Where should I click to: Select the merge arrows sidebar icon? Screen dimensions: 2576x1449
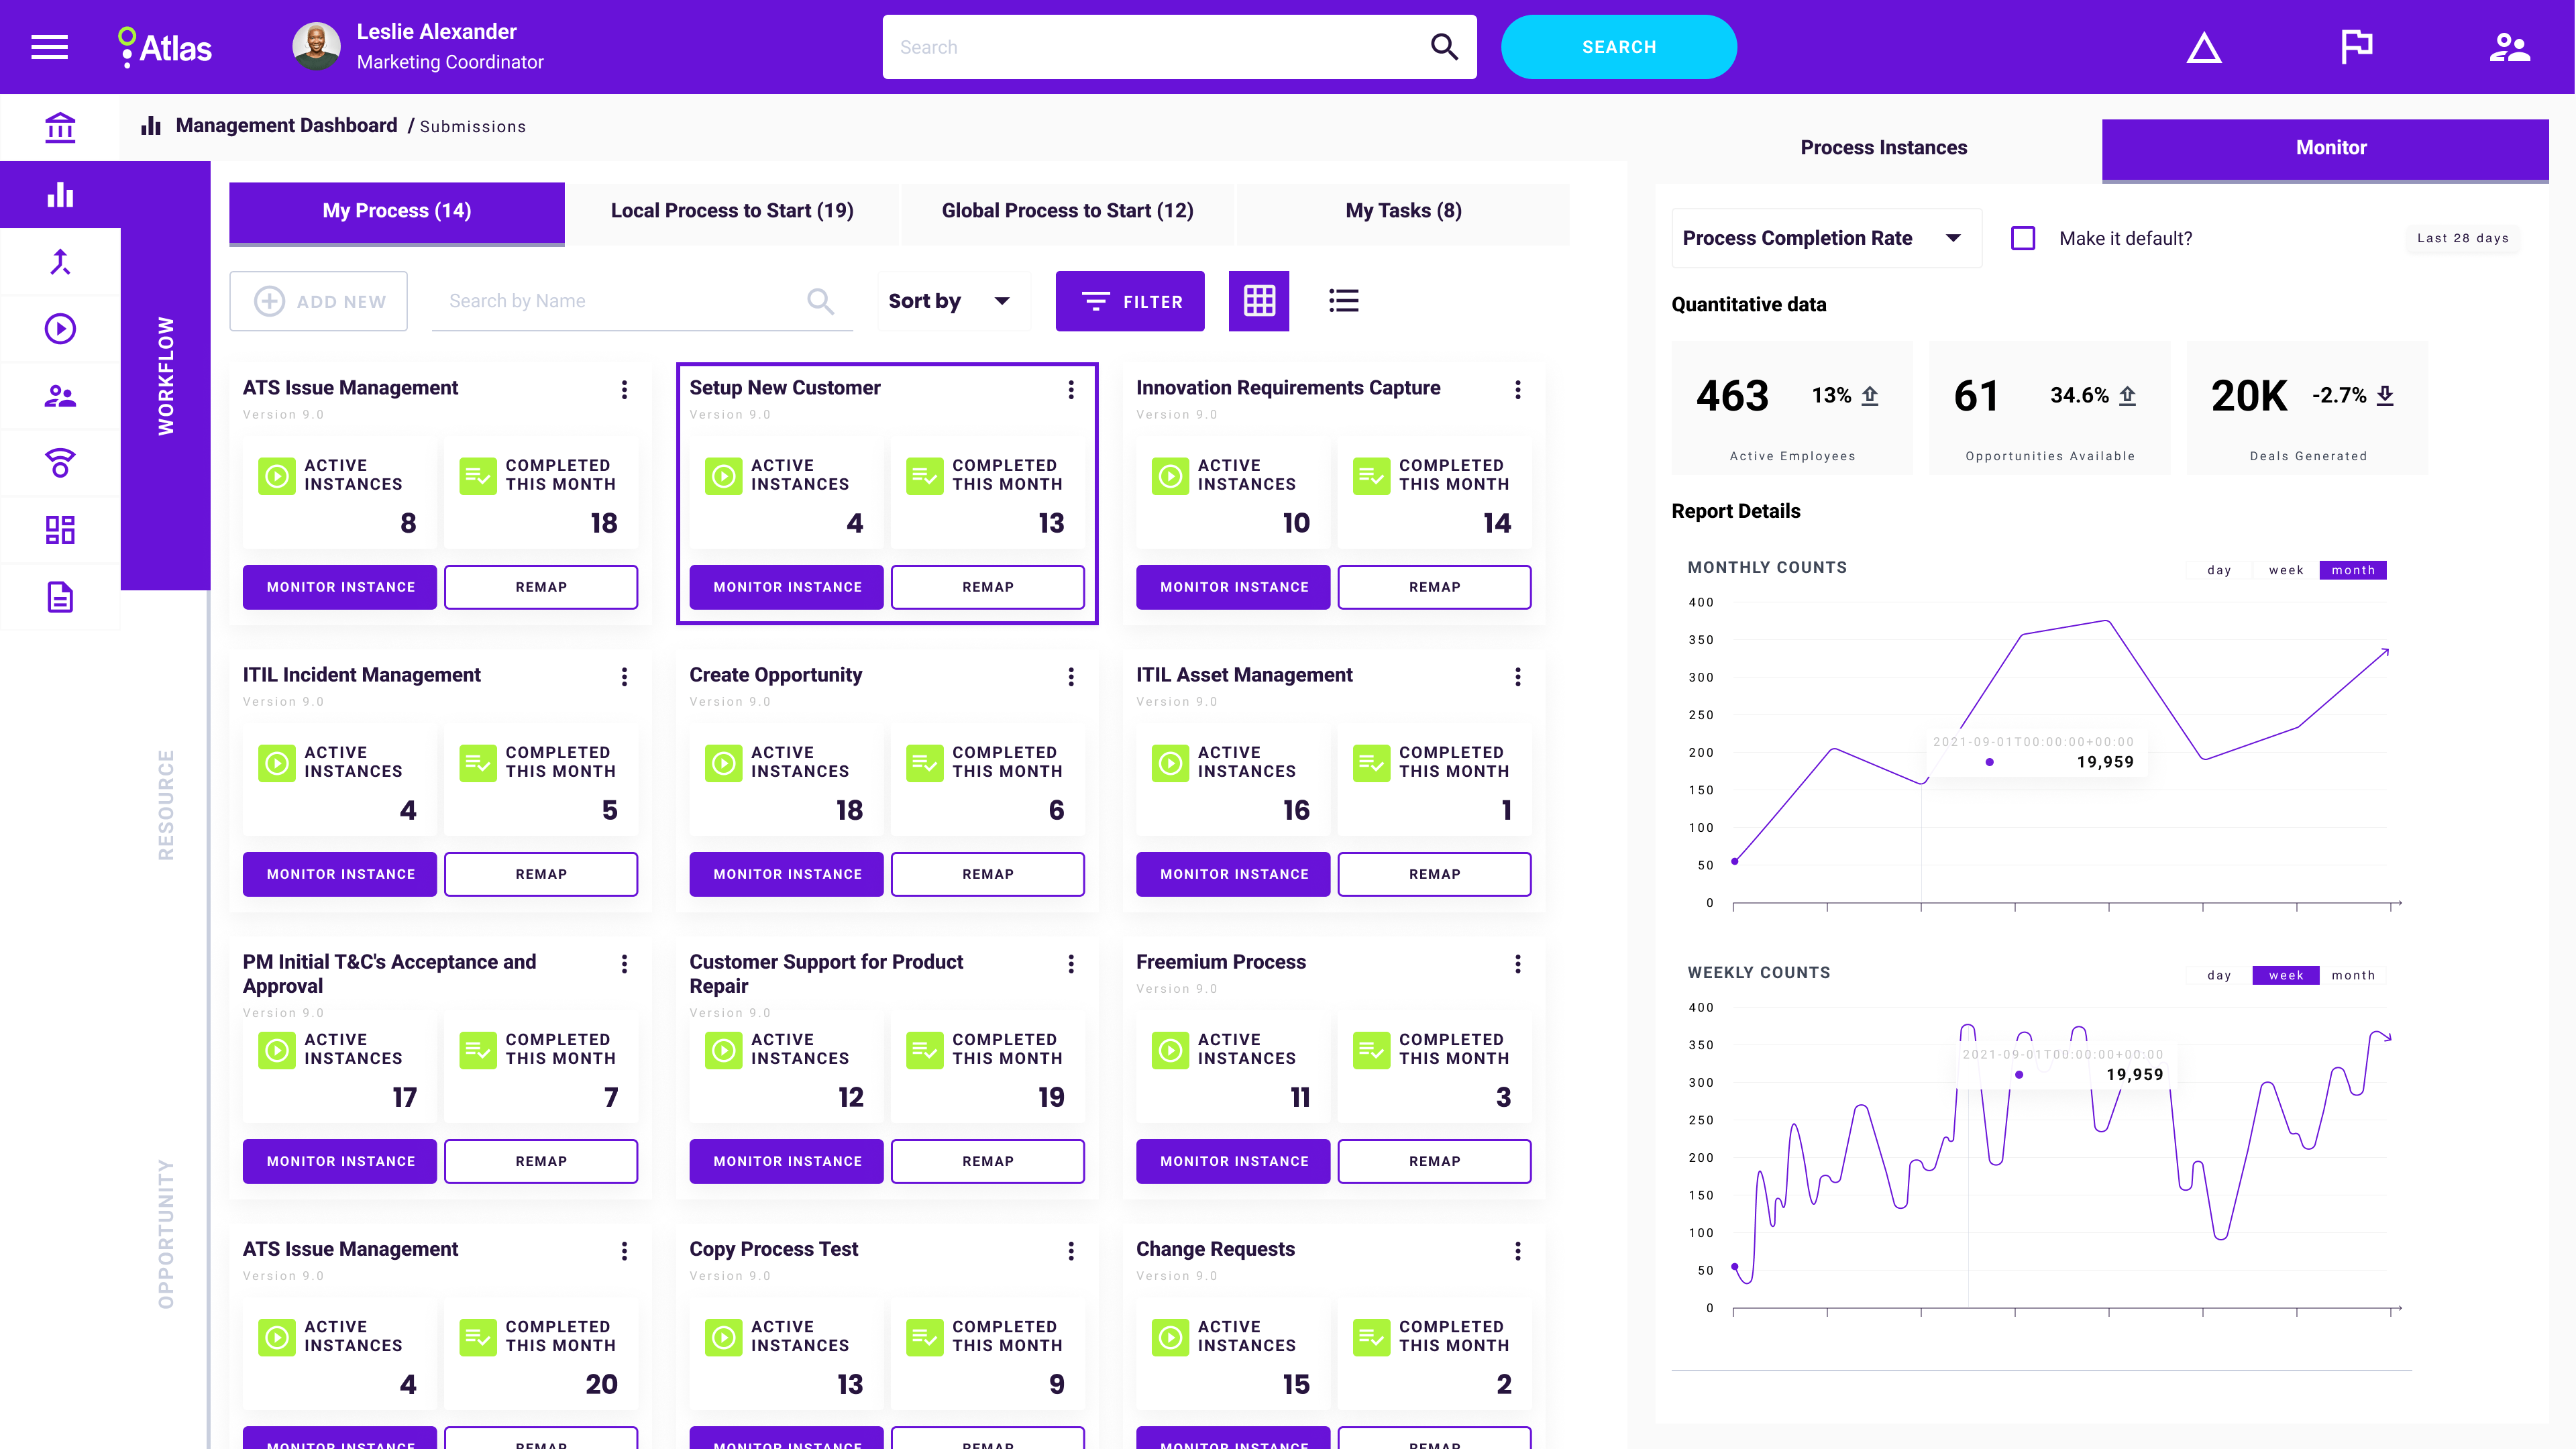click(60, 262)
